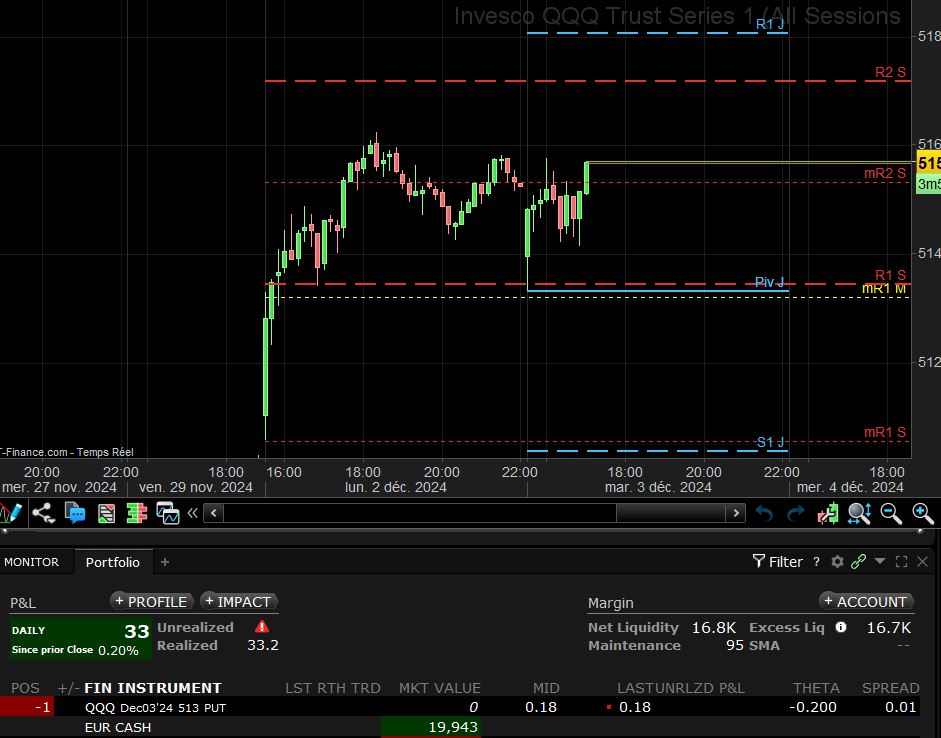Screen dimensions: 941x738
Task: Open the chart drawing pencil tool
Action: pos(10,514)
